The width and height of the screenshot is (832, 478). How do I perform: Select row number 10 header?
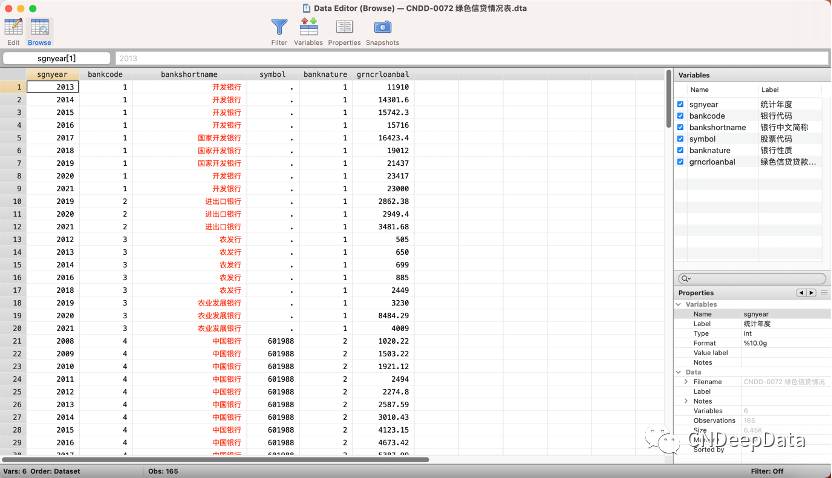click(13, 202)
